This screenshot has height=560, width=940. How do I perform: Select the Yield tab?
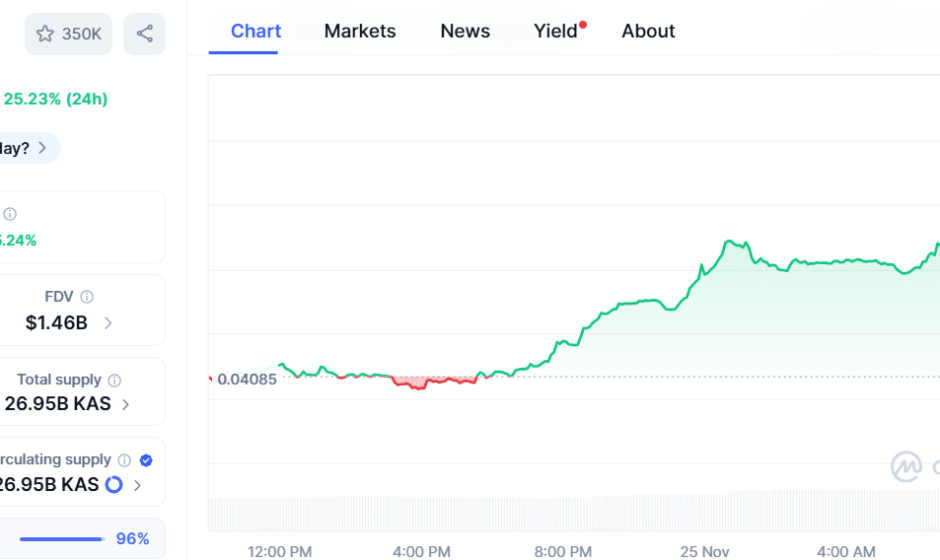point(556,31)
